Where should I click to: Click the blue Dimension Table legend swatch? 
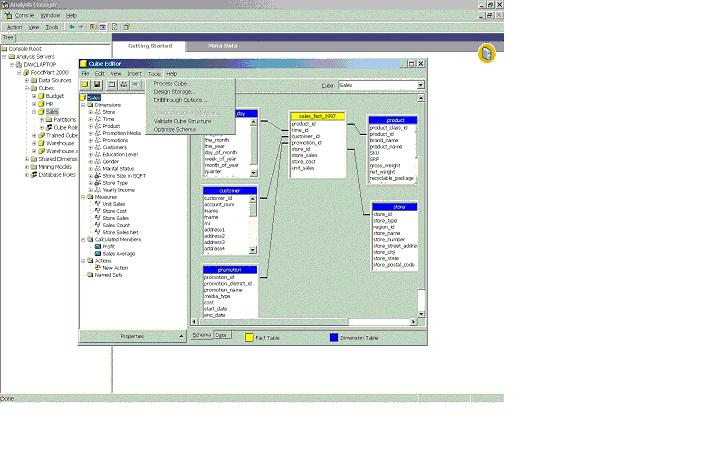tap(334, 337)
